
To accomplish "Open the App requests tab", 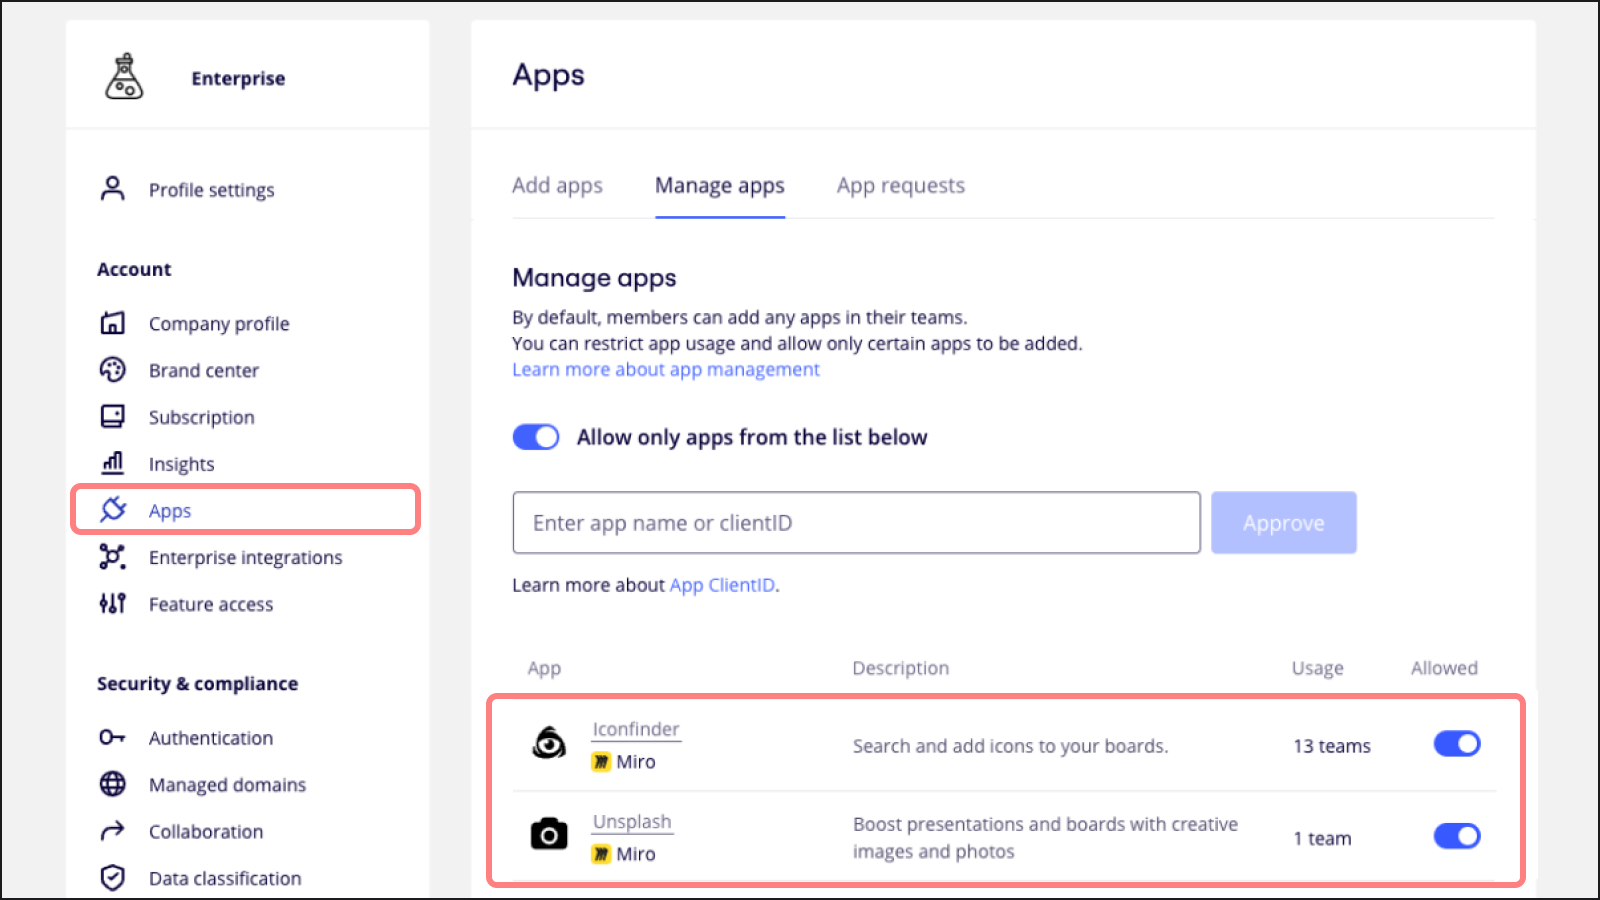I will 900,185.
